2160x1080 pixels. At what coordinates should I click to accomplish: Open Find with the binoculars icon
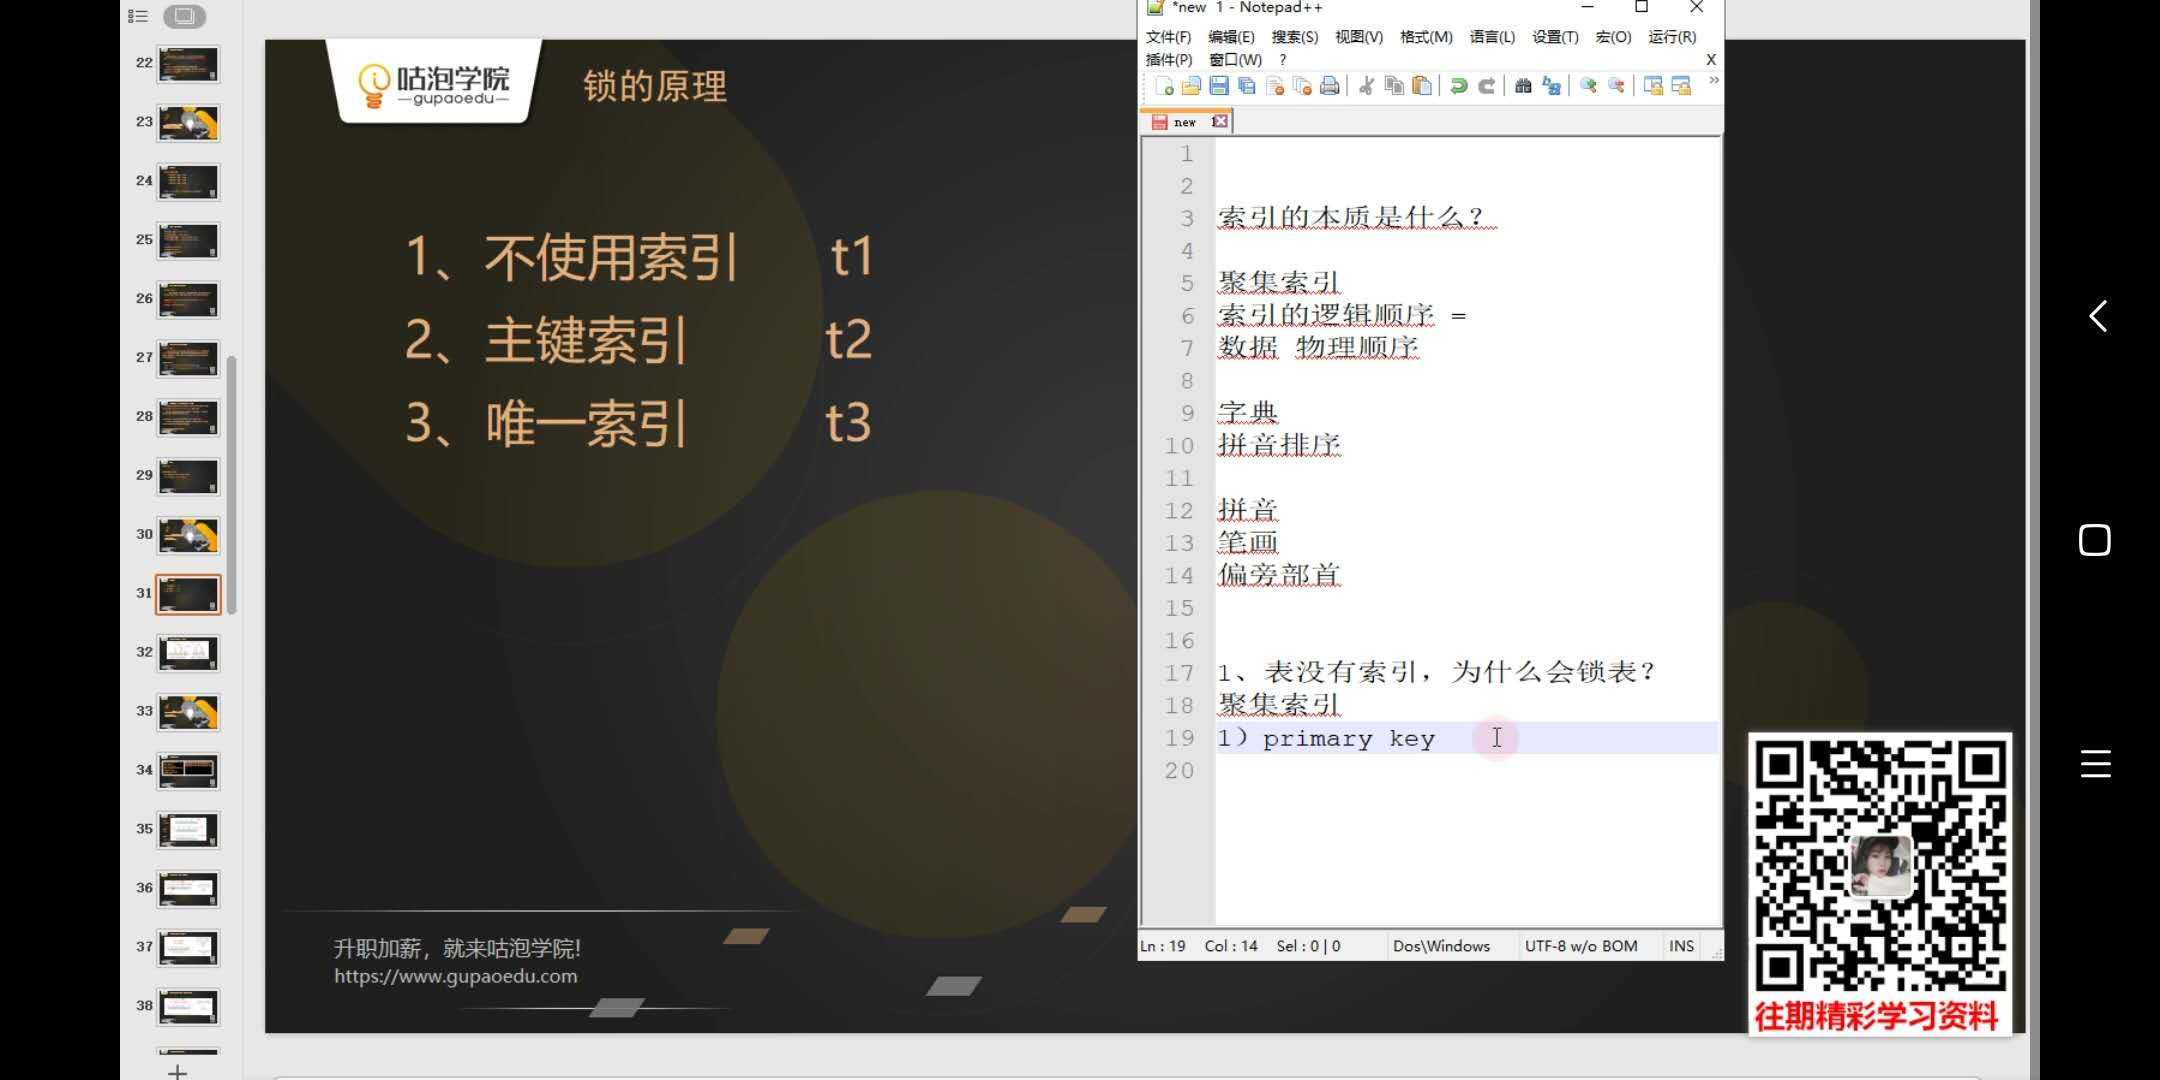(1523, 86)
